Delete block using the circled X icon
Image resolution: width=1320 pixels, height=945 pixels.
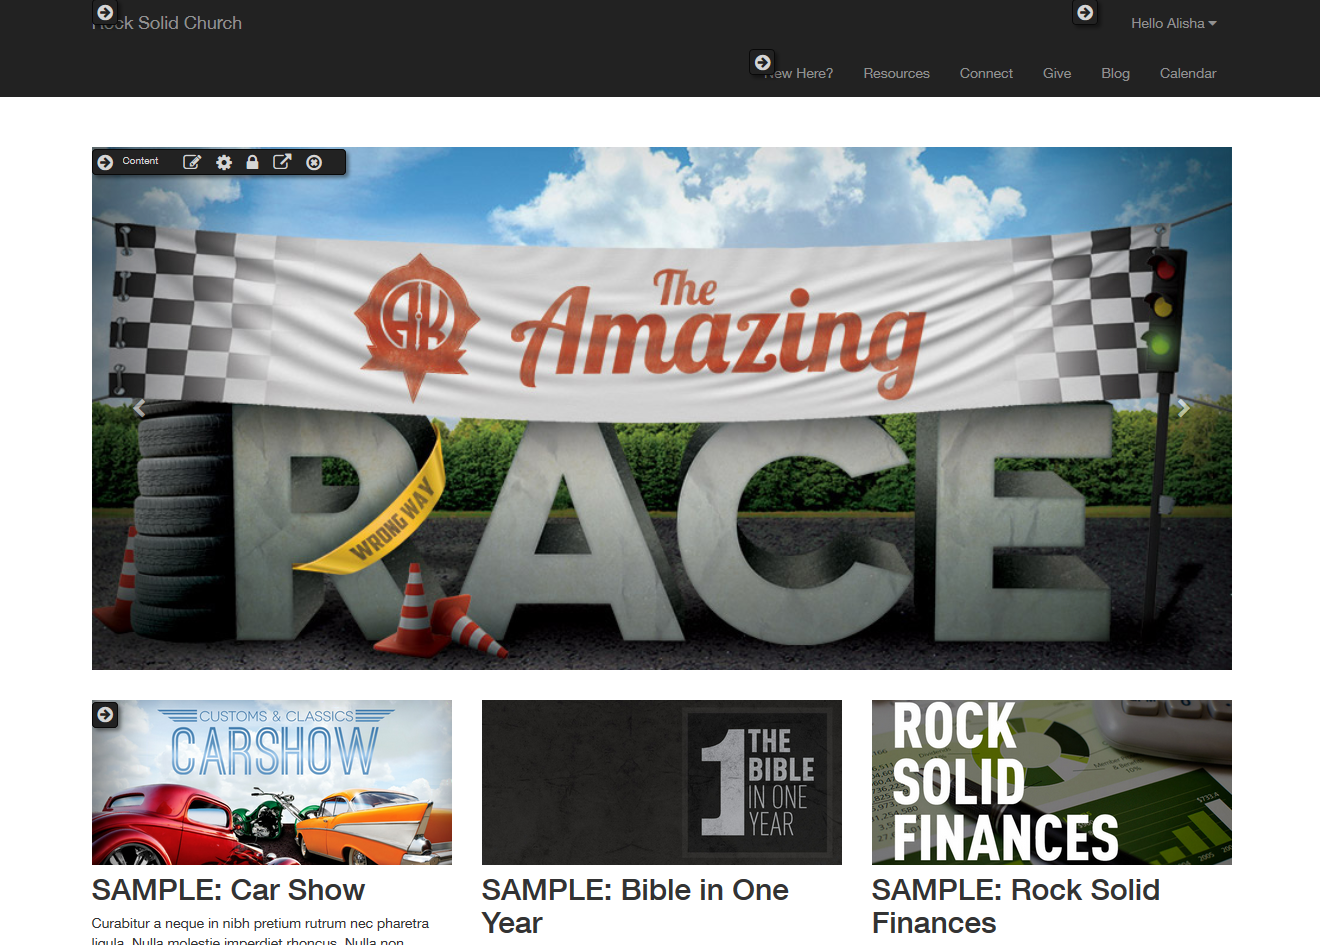[314, 162]
